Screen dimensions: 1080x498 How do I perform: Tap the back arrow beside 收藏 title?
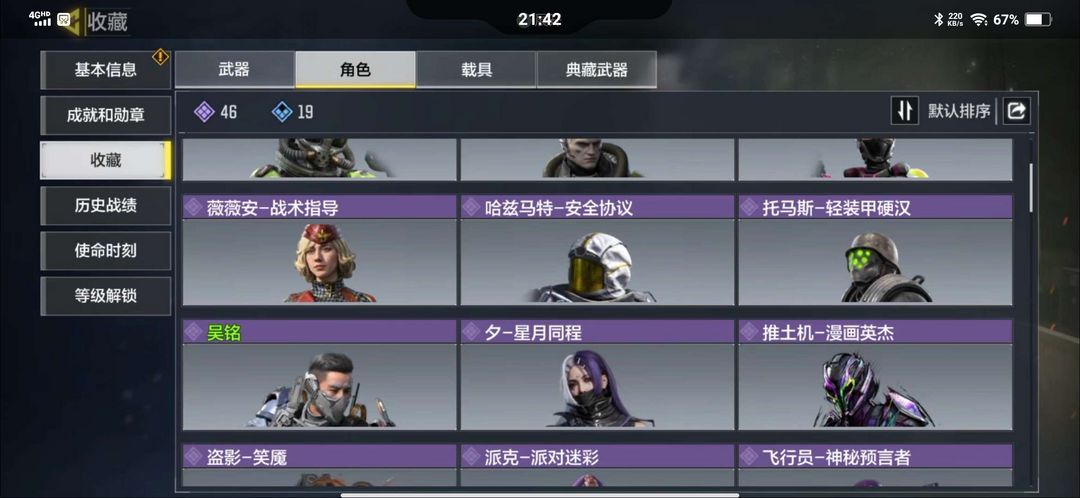pos(72,21)
